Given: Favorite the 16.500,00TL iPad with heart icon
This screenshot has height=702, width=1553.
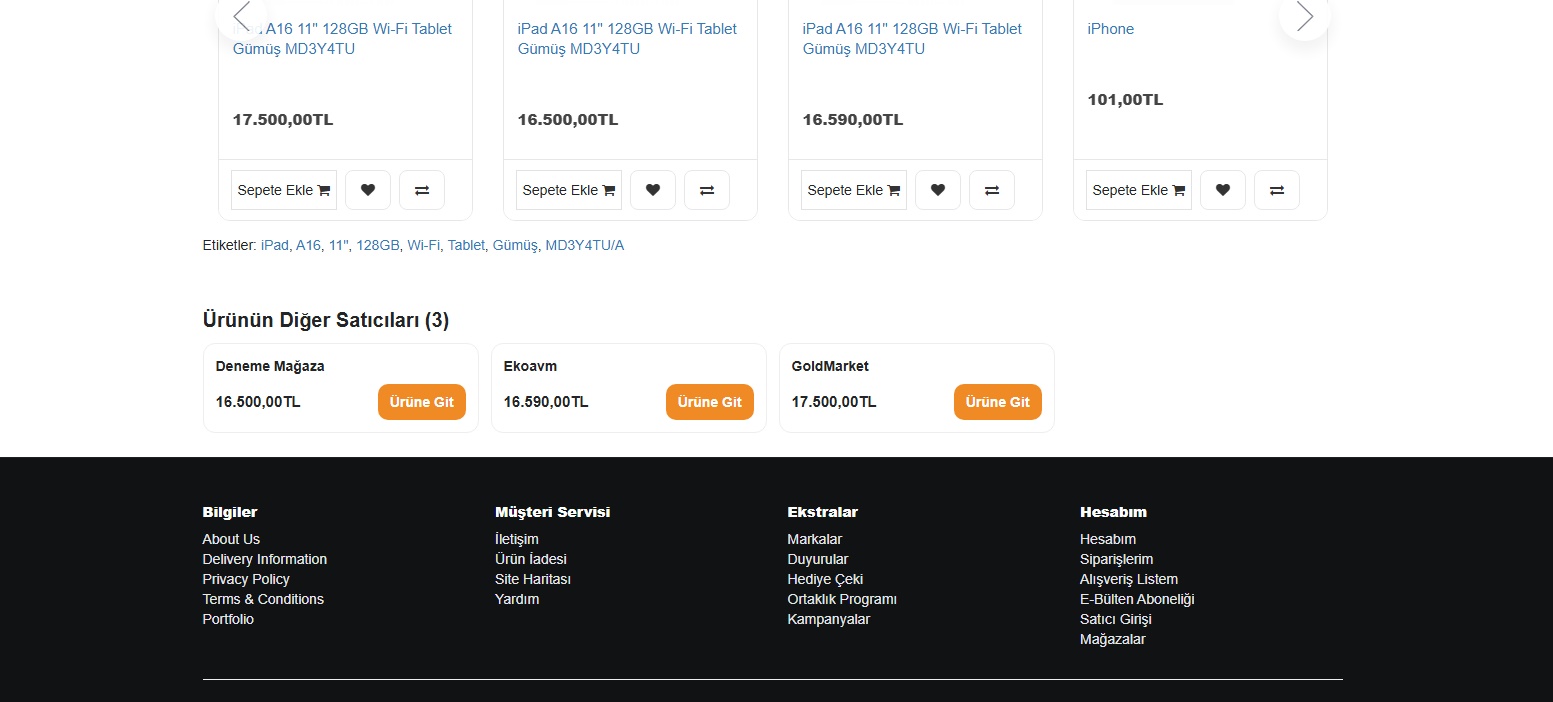Looking at the screenshot, I should click(653, 190).
